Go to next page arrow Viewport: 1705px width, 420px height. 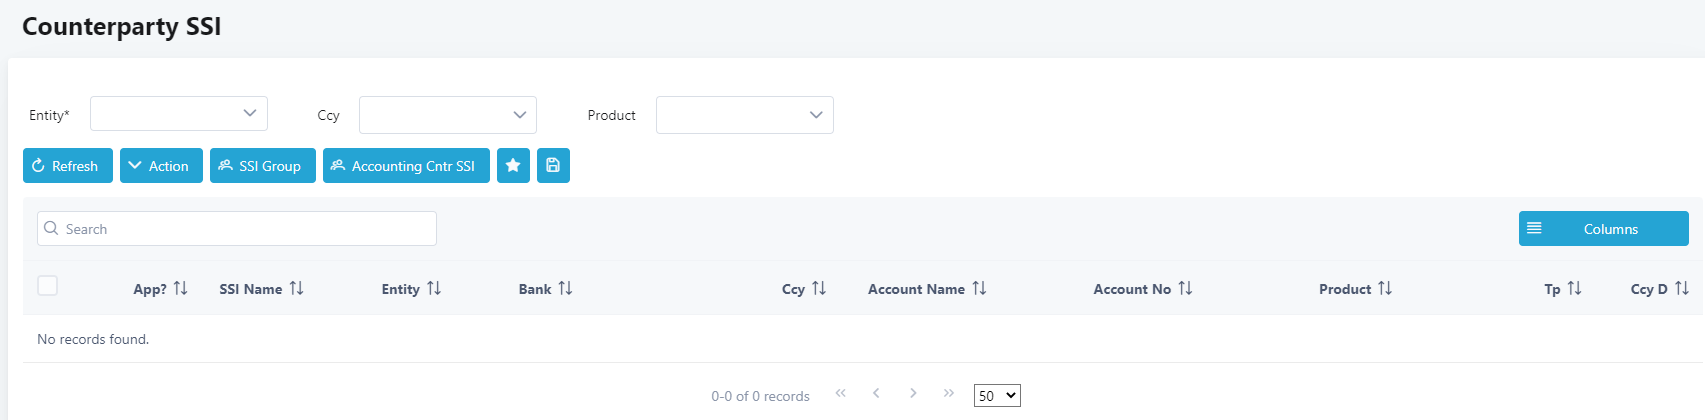click(913, 393)
